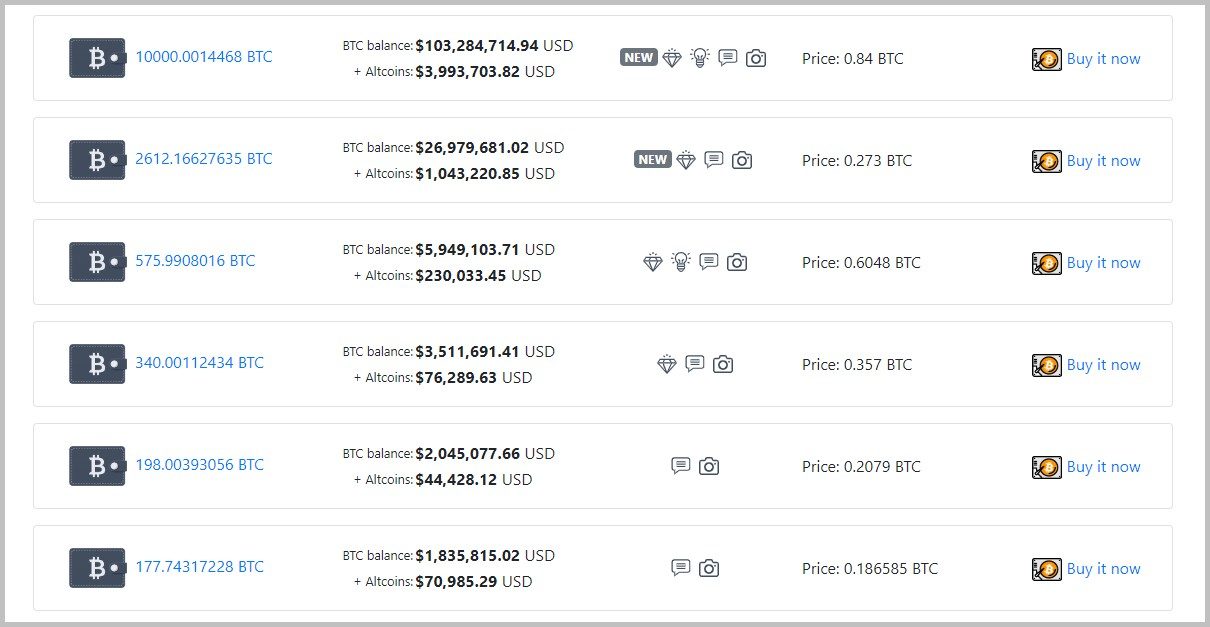Click the diamond icon on the 340.00112434 BTC row
The image size is (1210, 627).
click(x=667, y=364)
